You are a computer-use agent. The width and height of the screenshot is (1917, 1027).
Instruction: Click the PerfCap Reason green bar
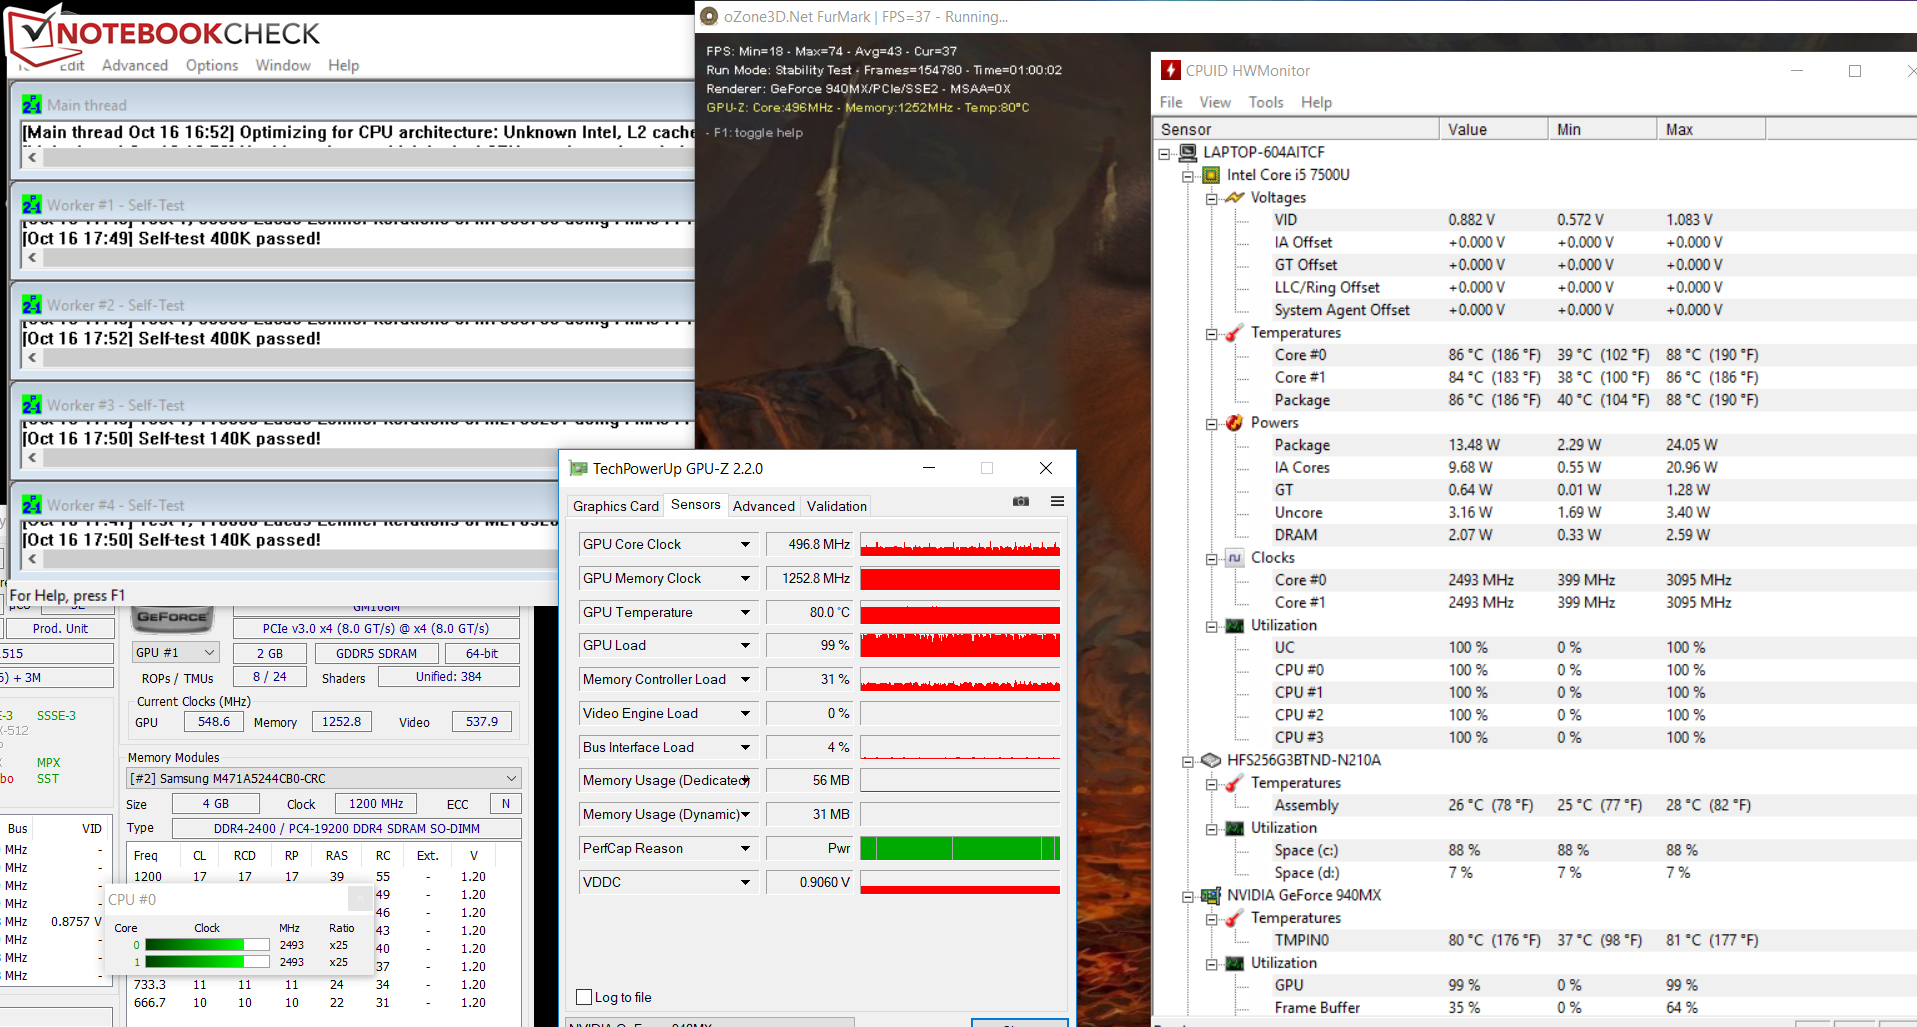point(960,848)
